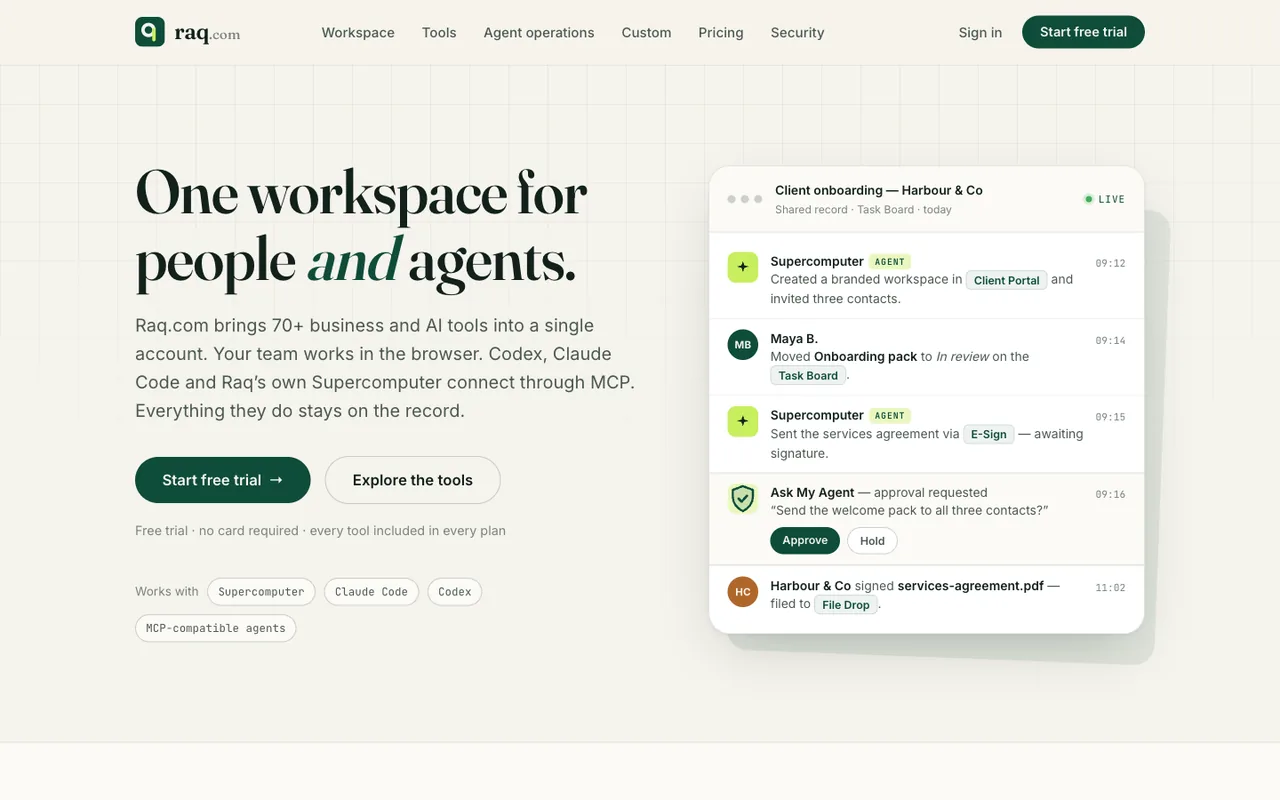The height and width of the screenshot is (800, 1280).
Task: Click header Start free trial button
Action: (x=1083, y=32)
